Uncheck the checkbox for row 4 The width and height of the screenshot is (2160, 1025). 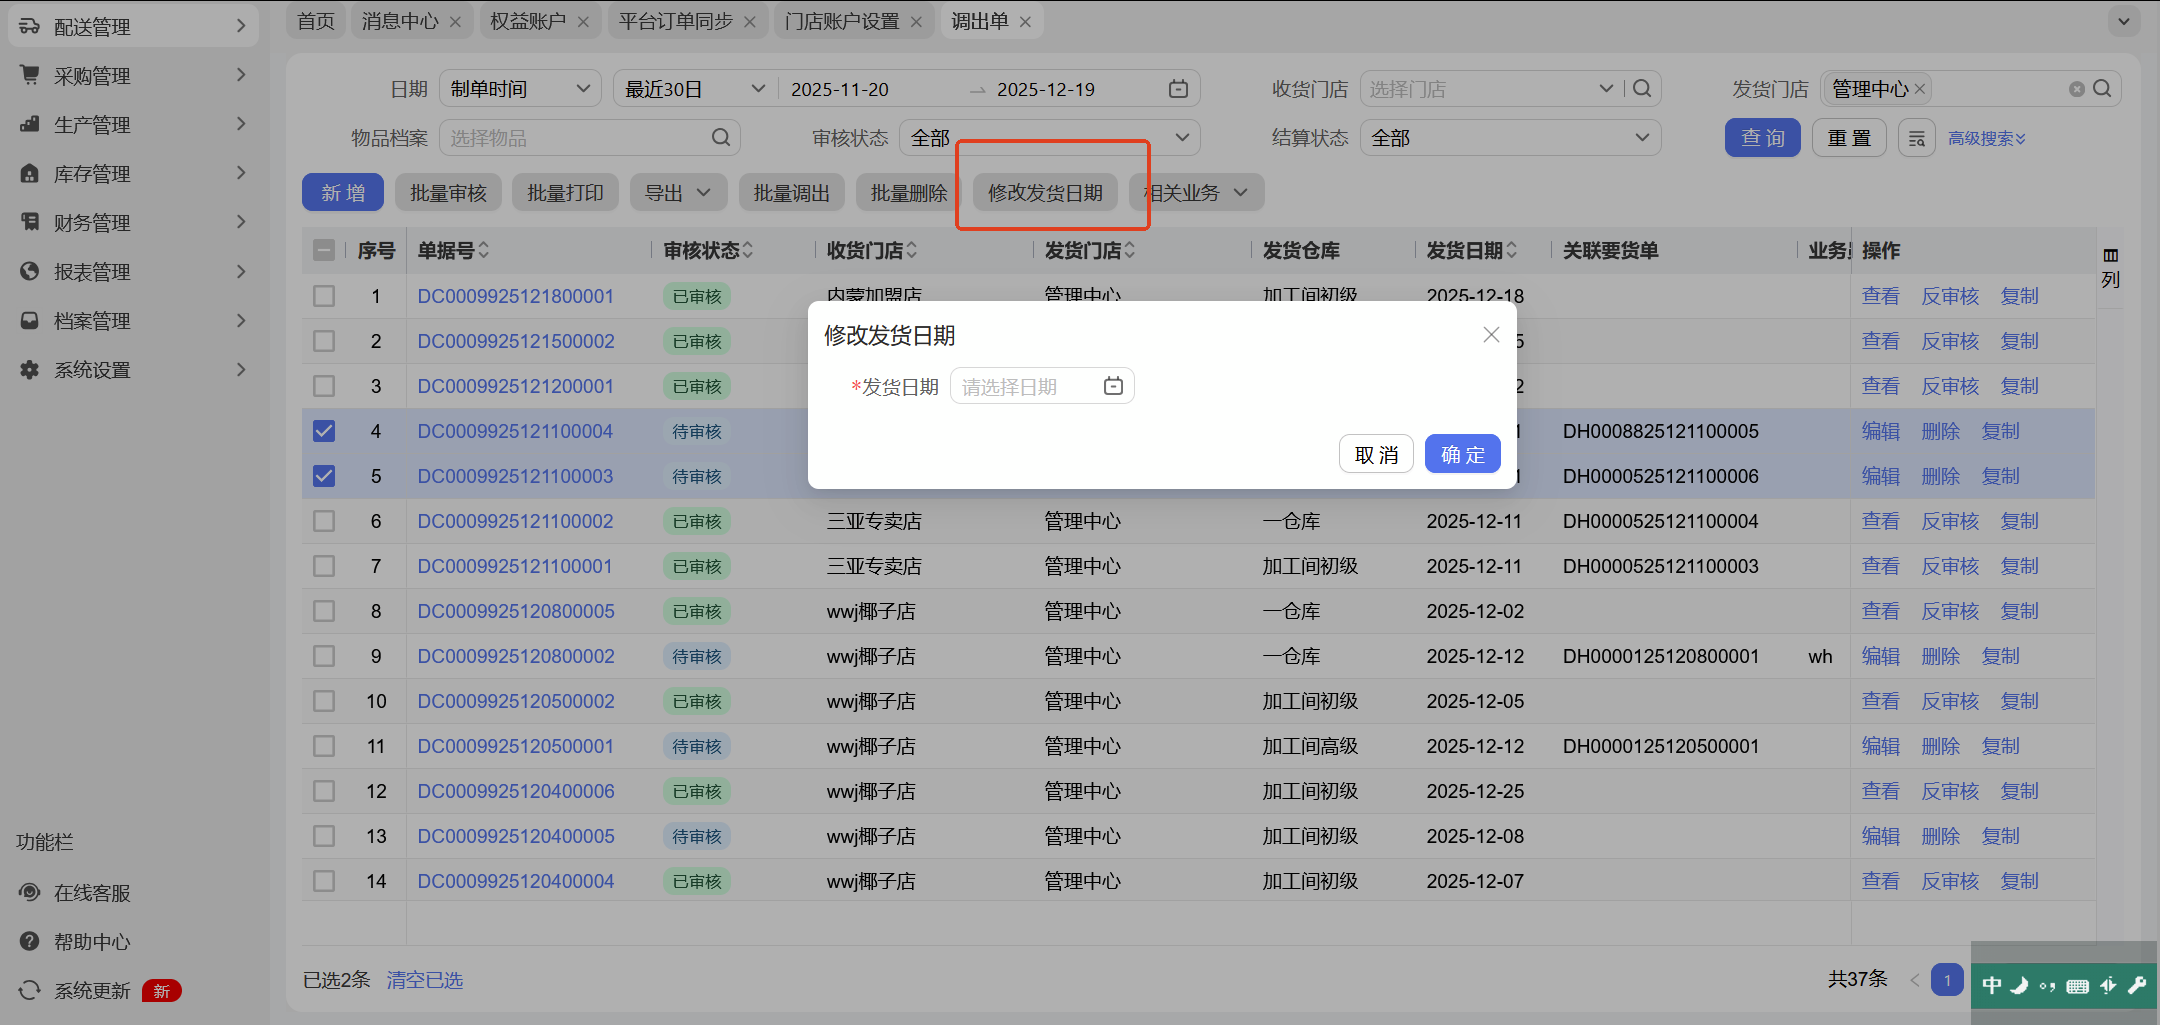coord(324,431)
